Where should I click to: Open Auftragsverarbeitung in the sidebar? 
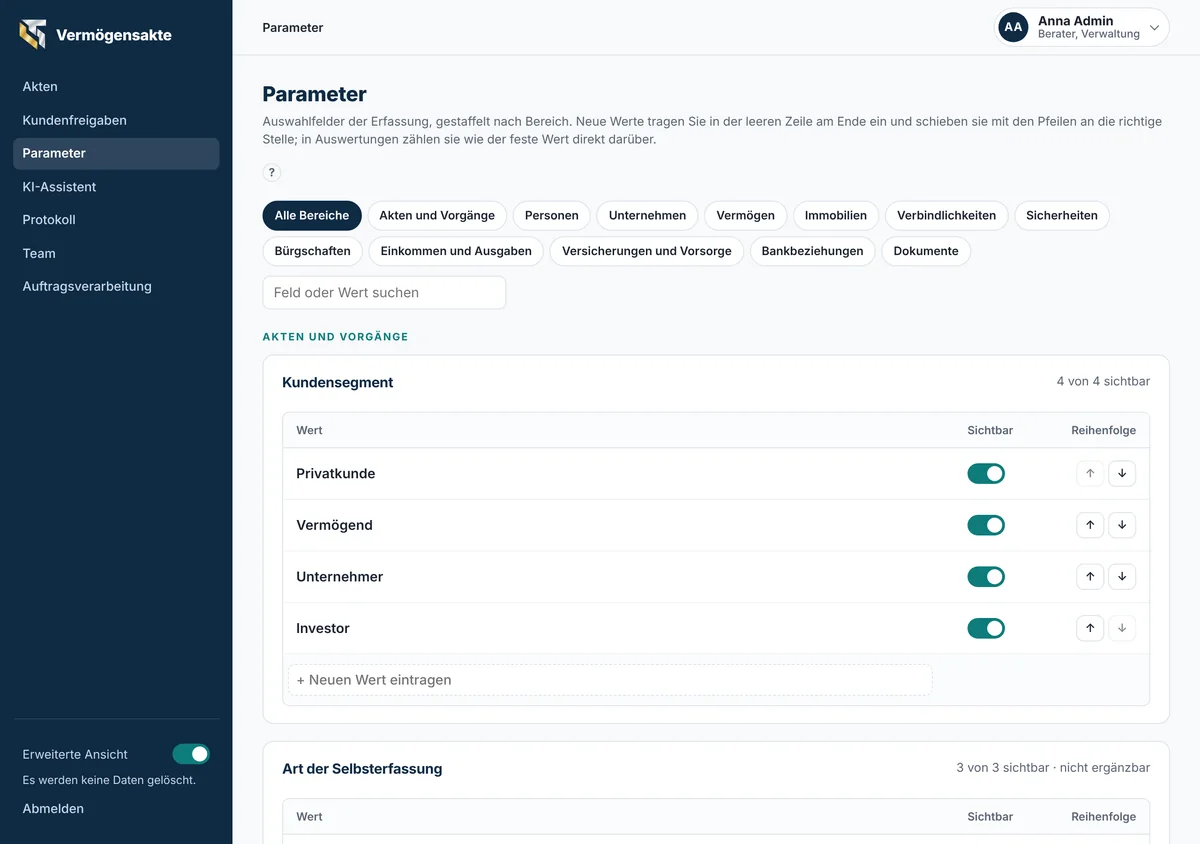pyautogui.click(x=116, y=286)
